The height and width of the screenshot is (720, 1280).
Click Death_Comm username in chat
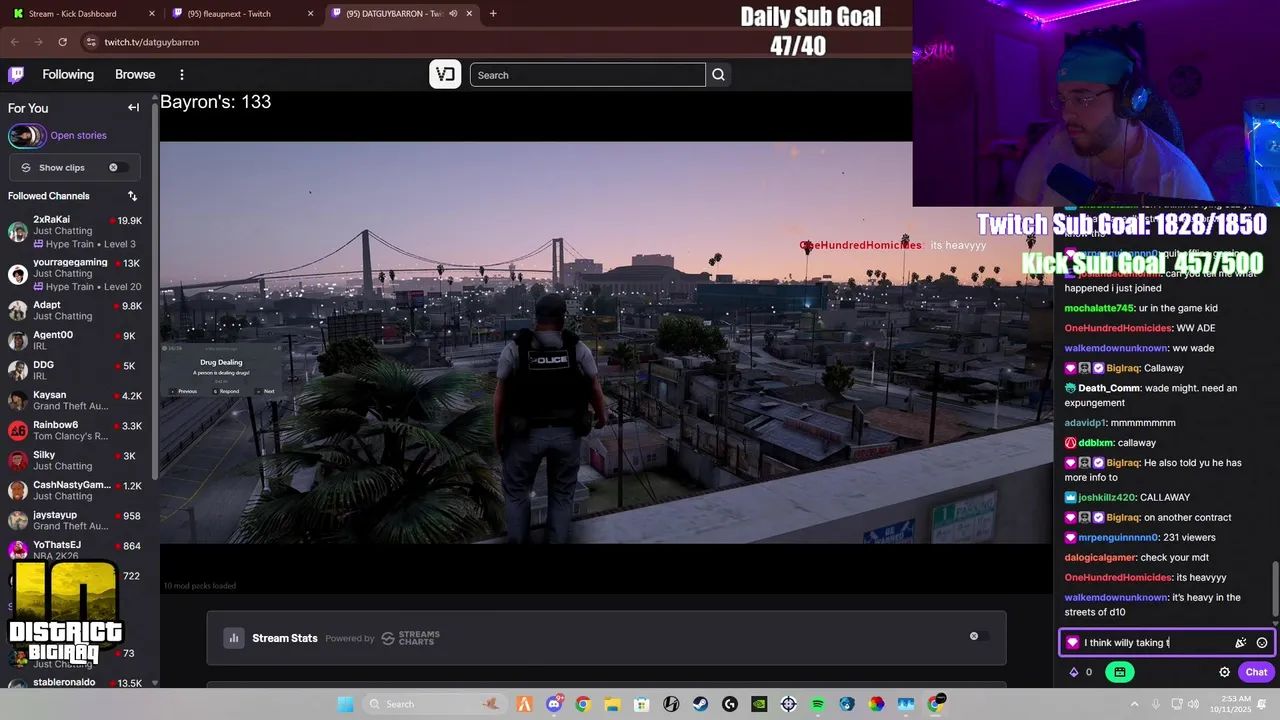click(x=1110, y=388)
